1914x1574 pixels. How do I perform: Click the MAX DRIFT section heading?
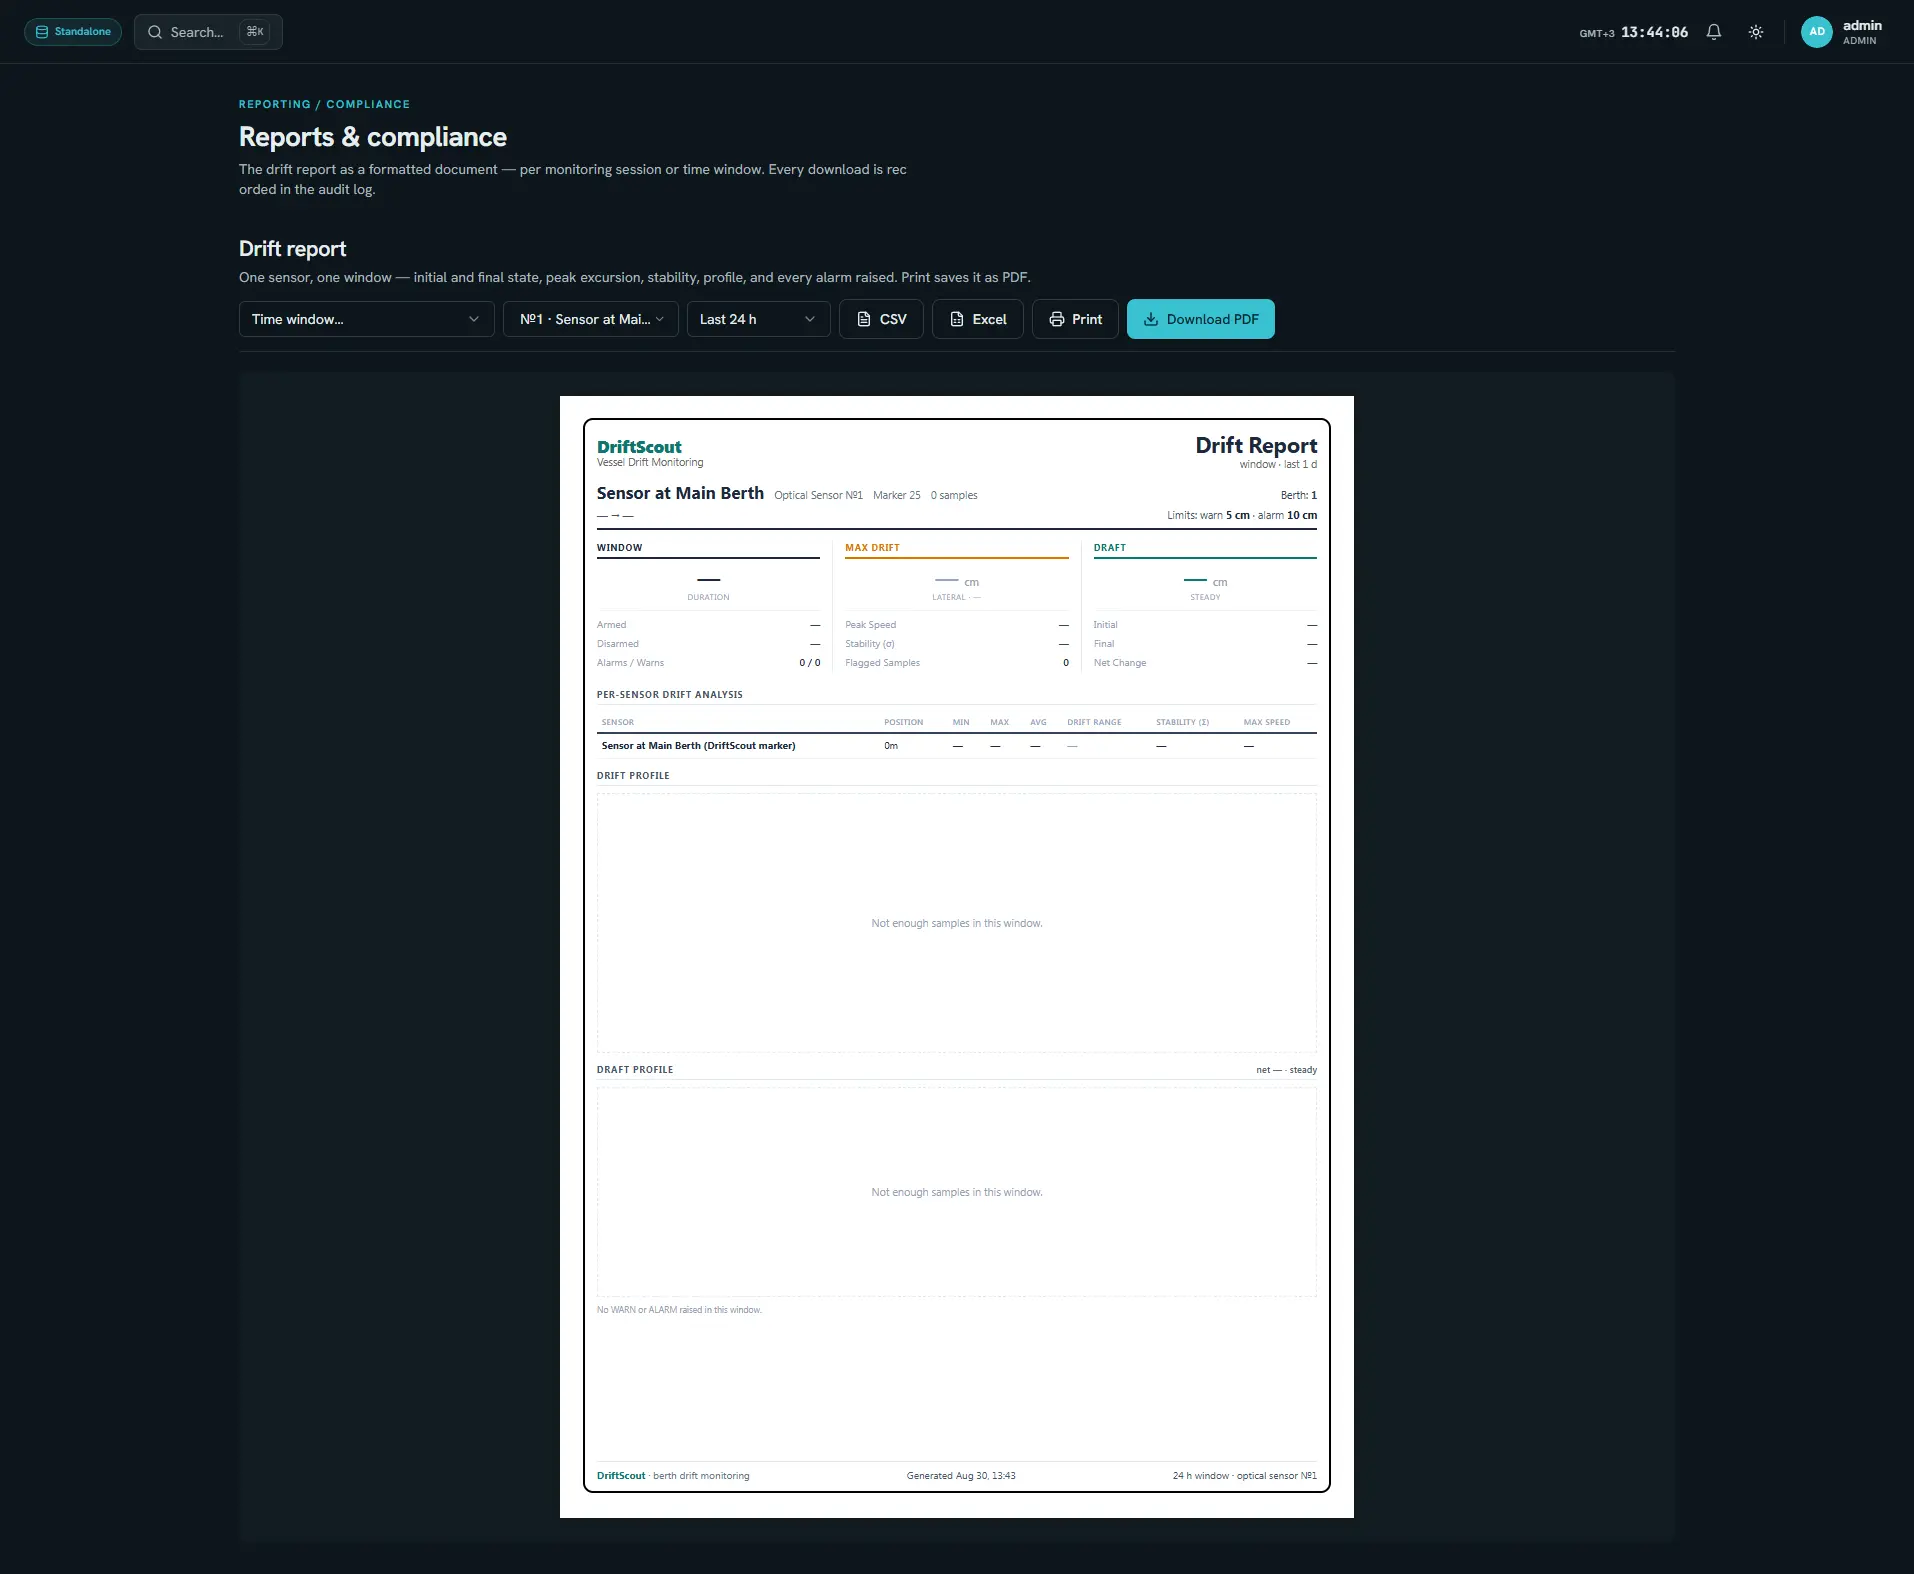872,548
